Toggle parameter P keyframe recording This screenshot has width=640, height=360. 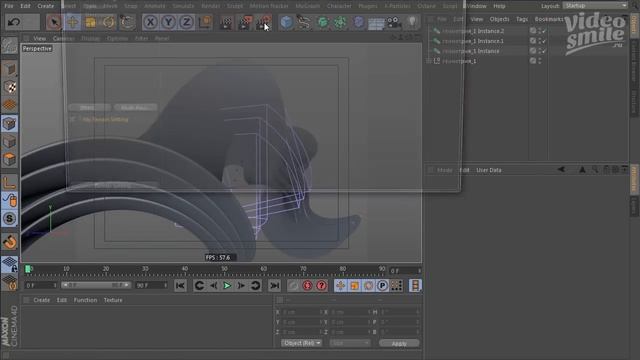pyautogui.click(x=382, y=286)
